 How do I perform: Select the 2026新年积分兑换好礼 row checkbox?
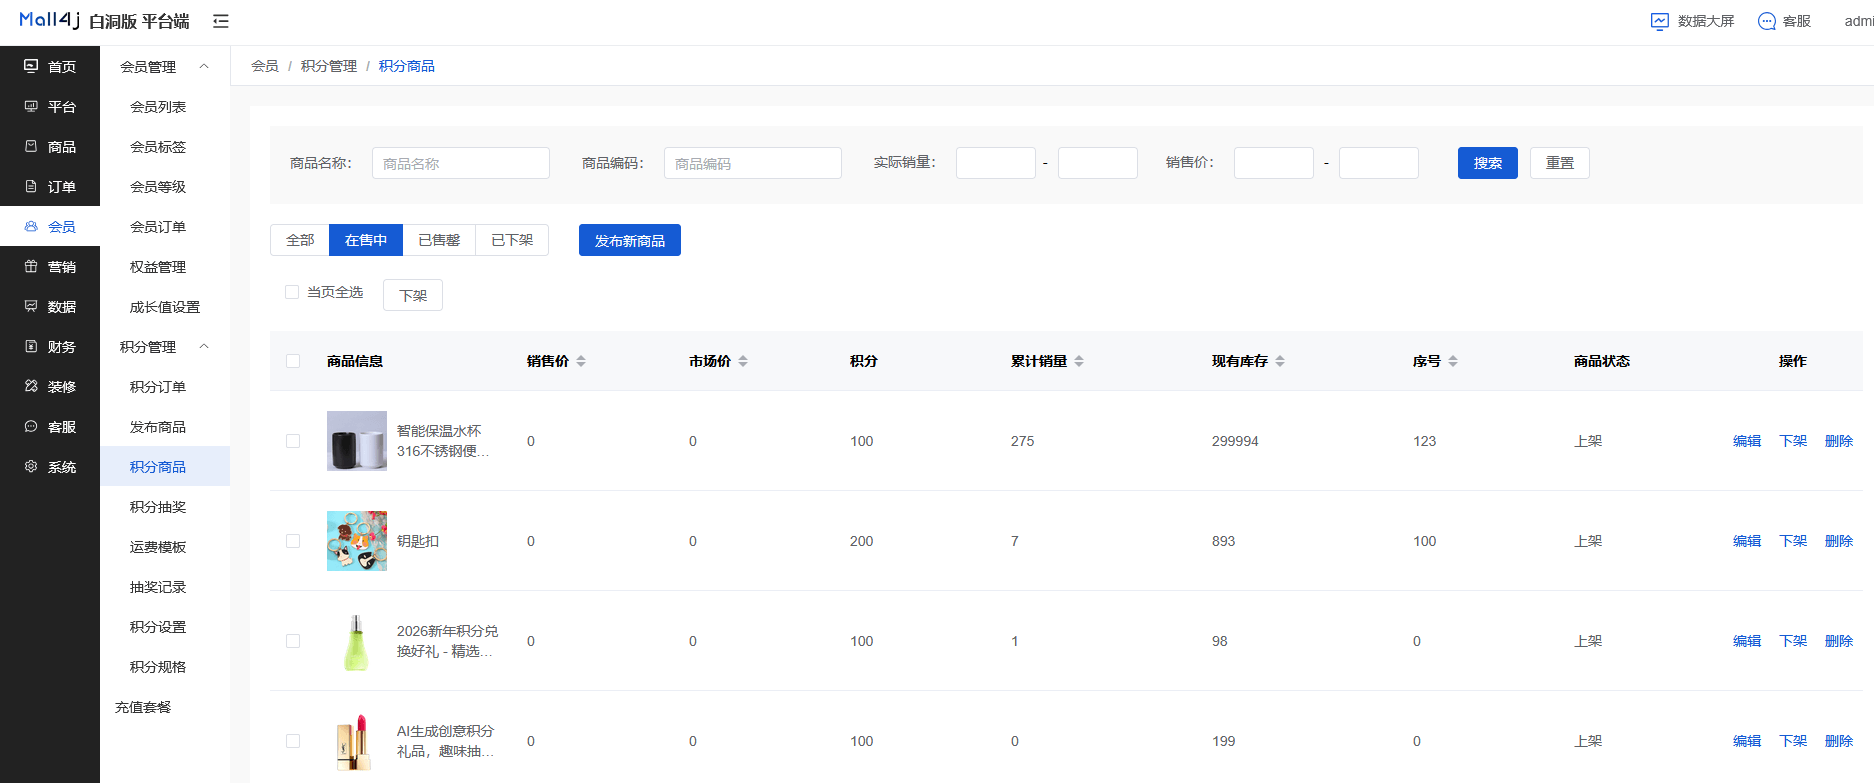pyautogui.click(x=293, y=641)
